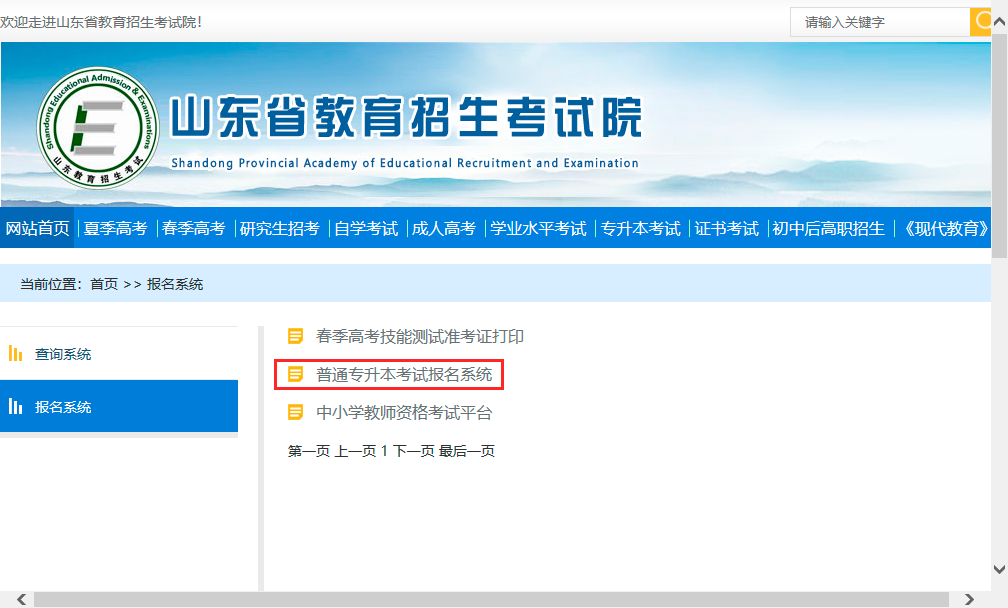Click the document icon next to 中小学教师资格考试平台
Viewport: 1008px width, 608px height.
(x=295, y=412)
